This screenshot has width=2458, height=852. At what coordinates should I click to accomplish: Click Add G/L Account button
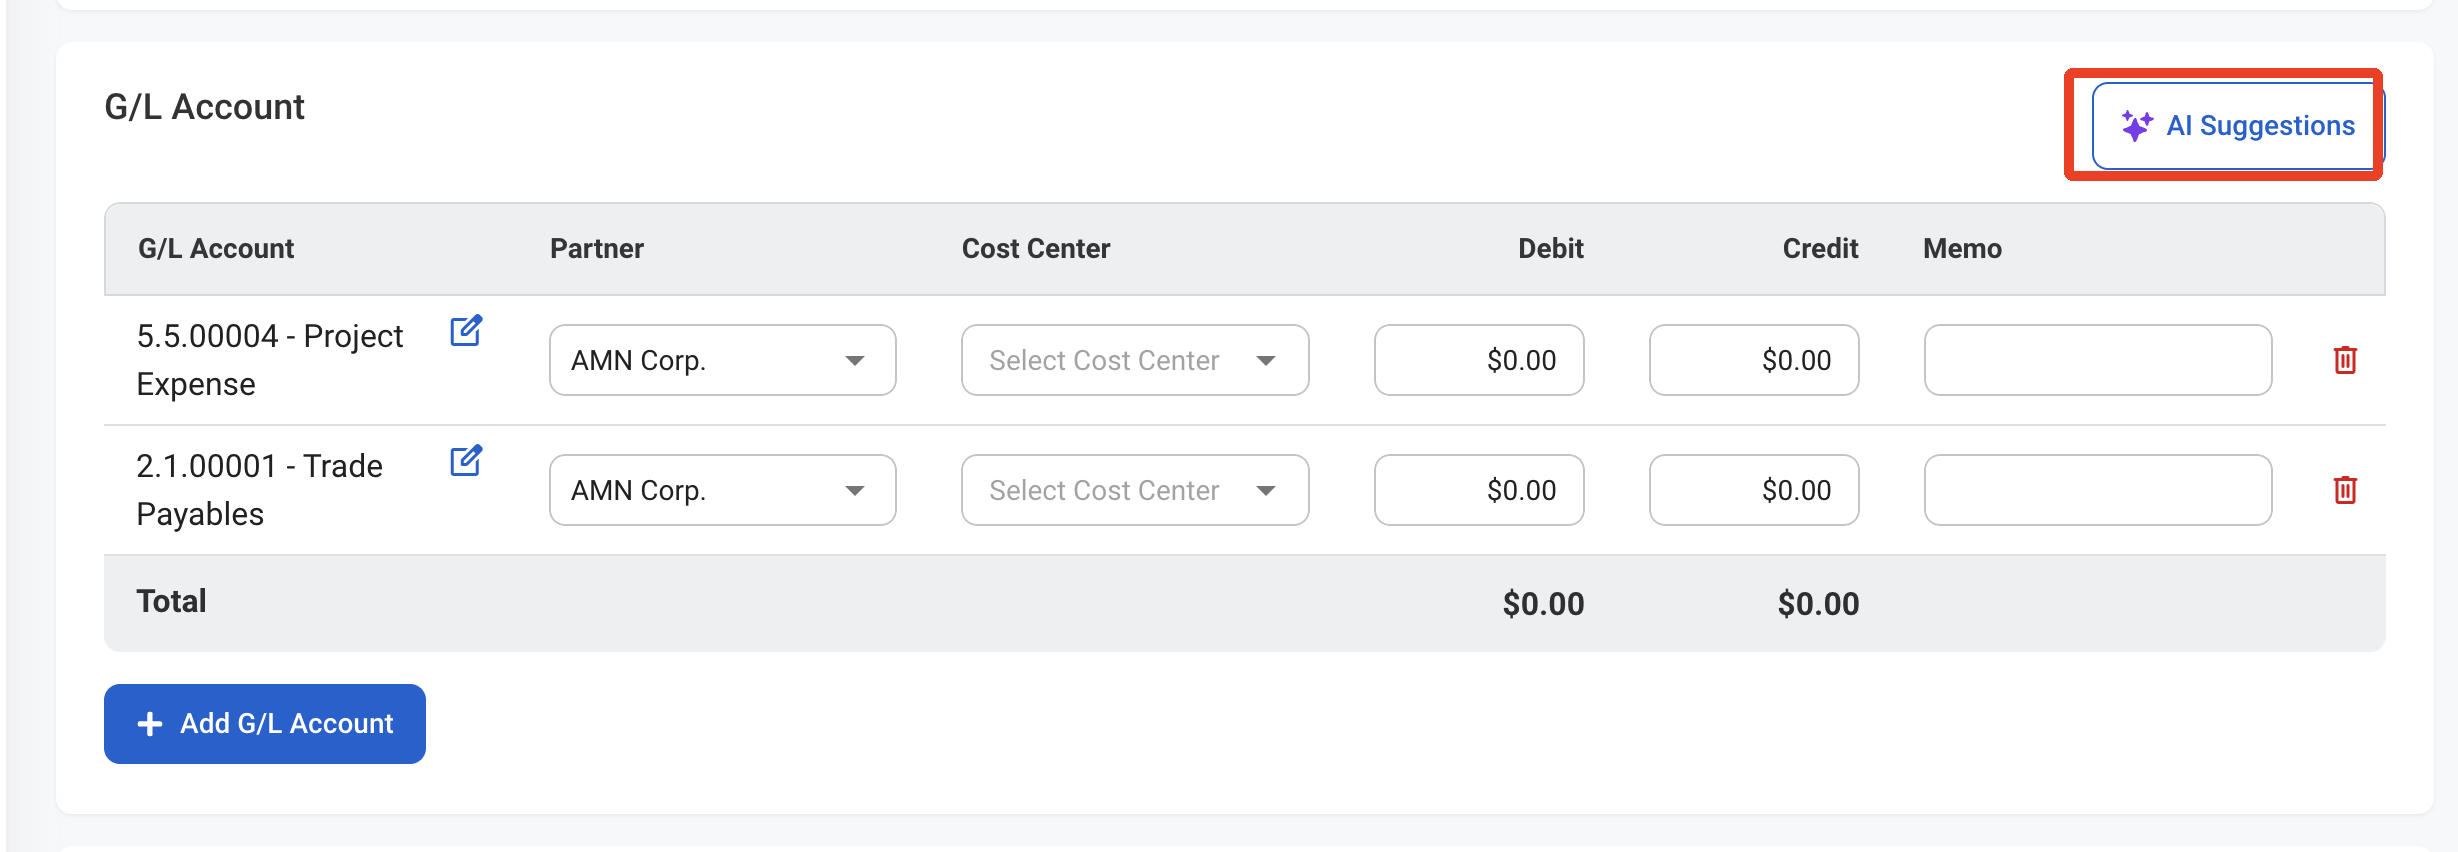265,724
